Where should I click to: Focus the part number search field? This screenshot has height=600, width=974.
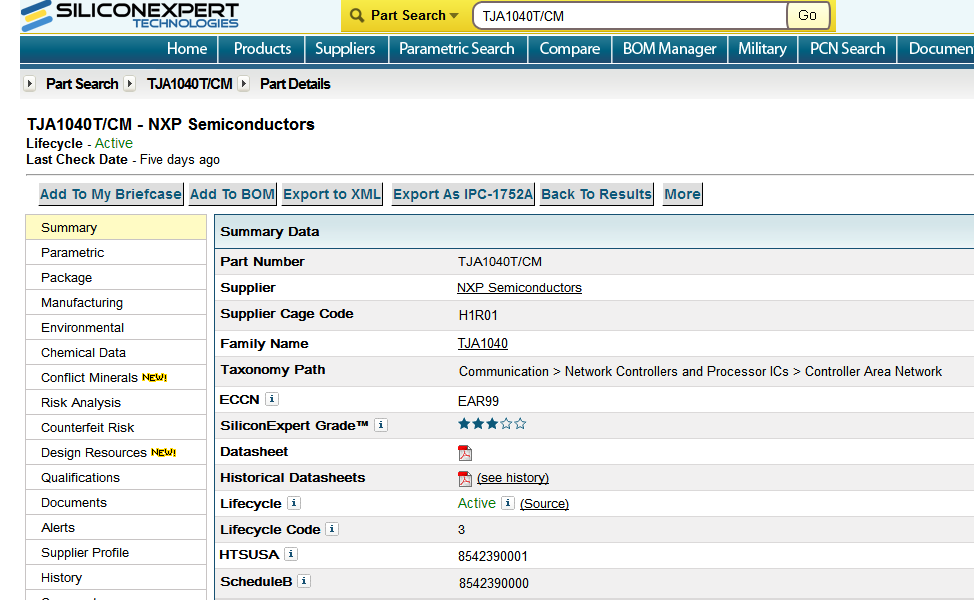(x=630, y=16)
